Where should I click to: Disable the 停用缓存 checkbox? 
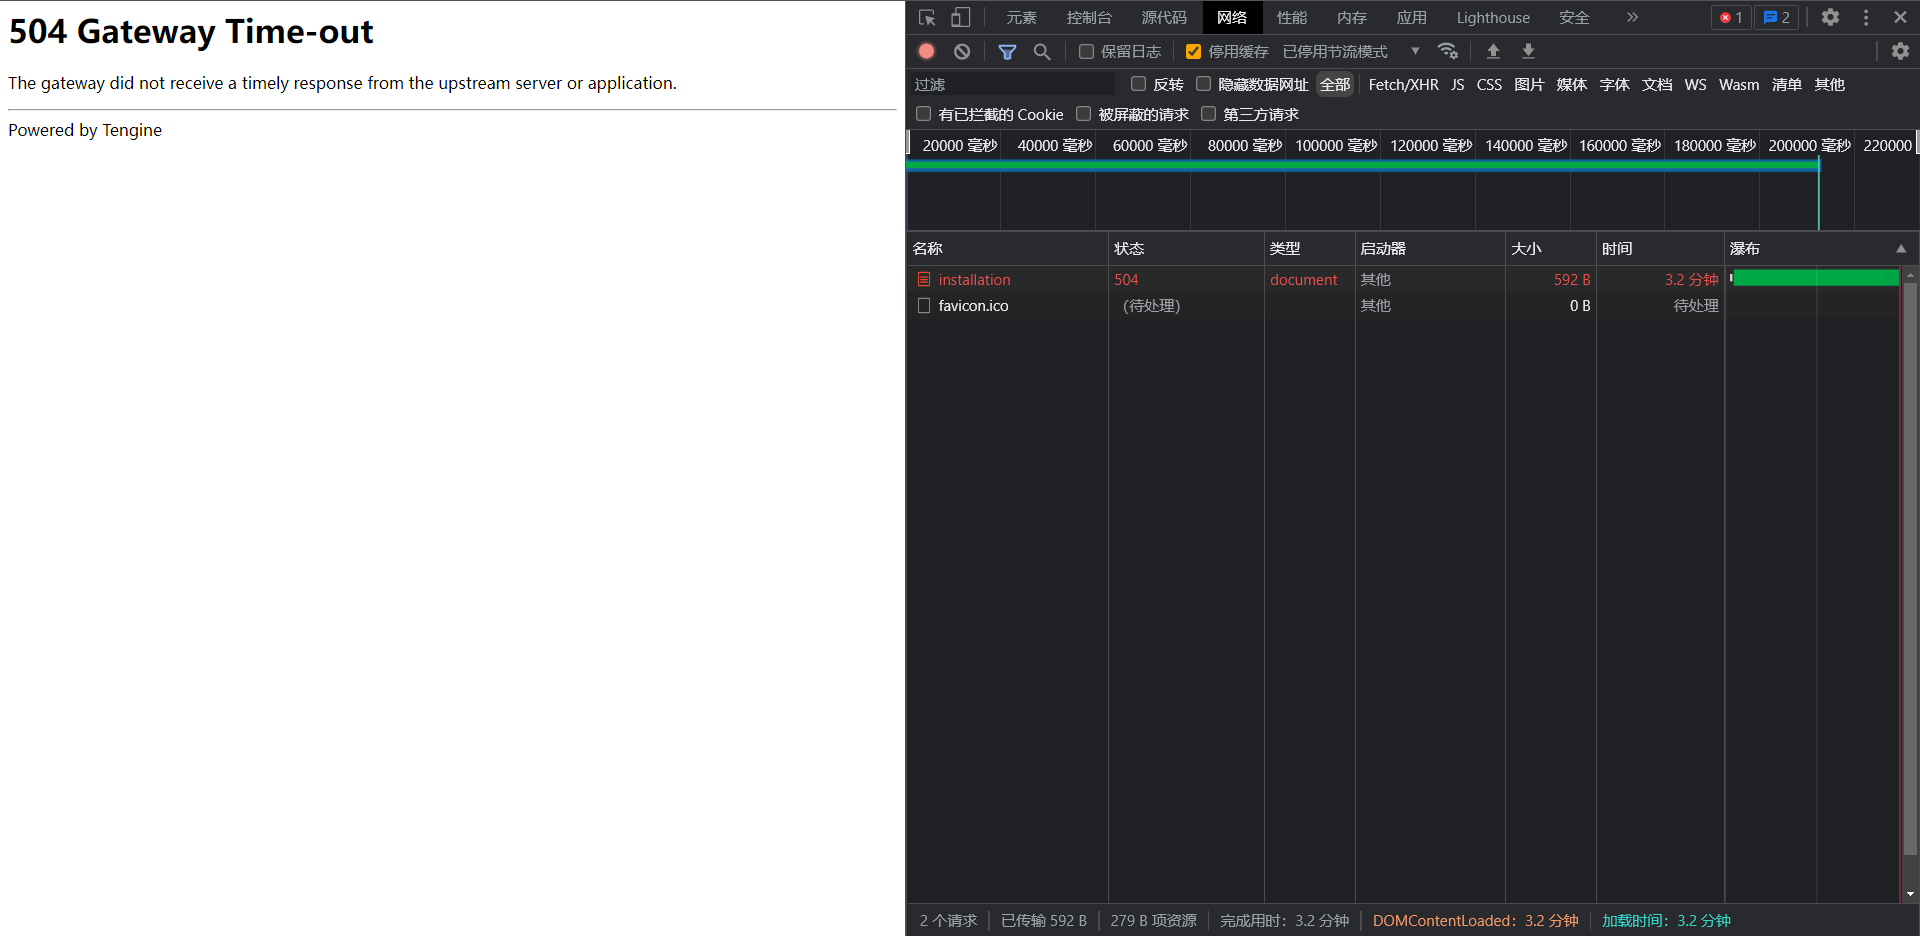[x=1192, y=51]
